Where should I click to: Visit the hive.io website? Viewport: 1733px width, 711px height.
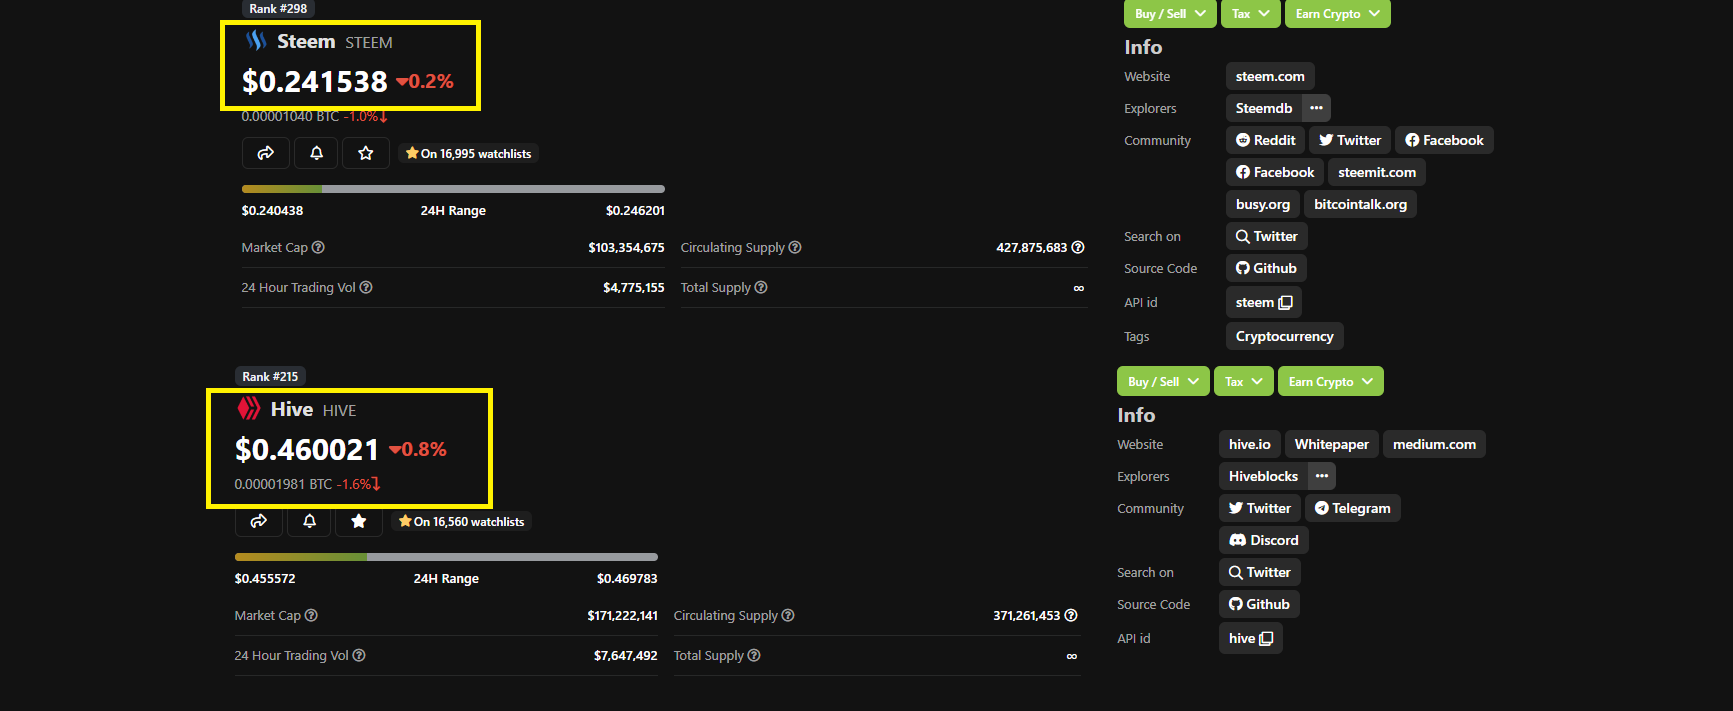(1250, 444)
